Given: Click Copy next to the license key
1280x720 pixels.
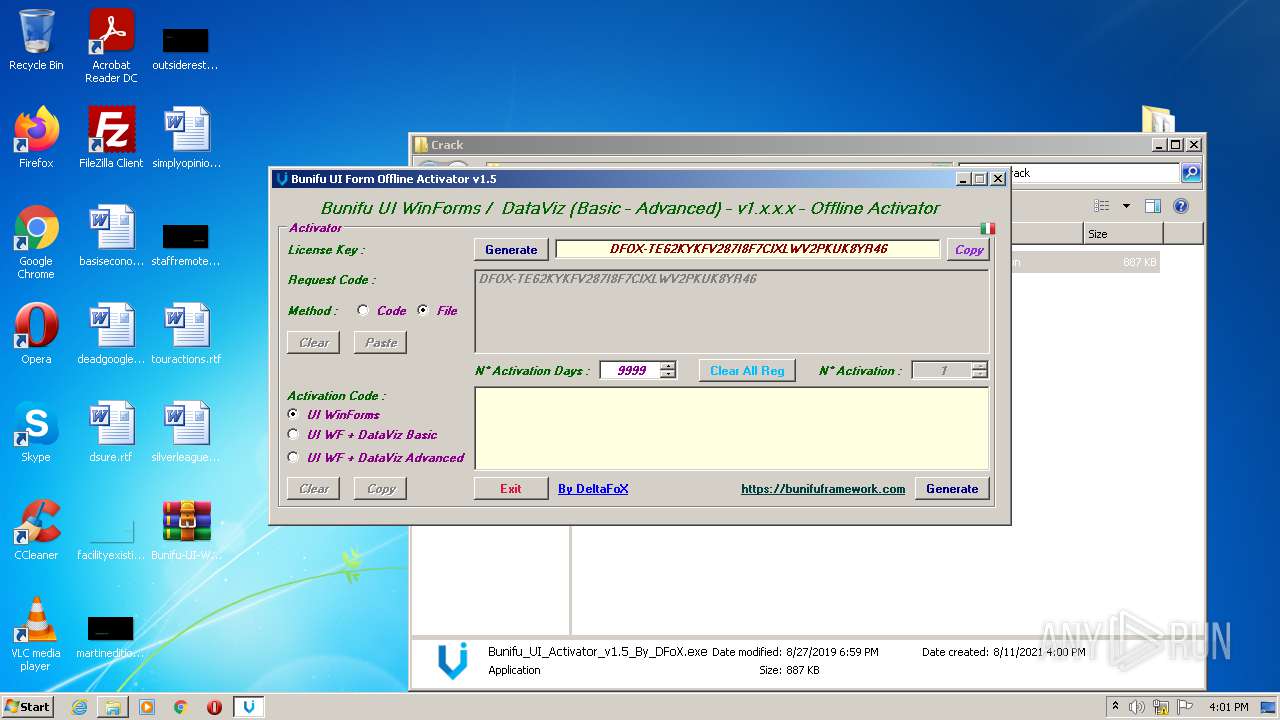Looking at the screenshot, I should [x=969, y=250].
